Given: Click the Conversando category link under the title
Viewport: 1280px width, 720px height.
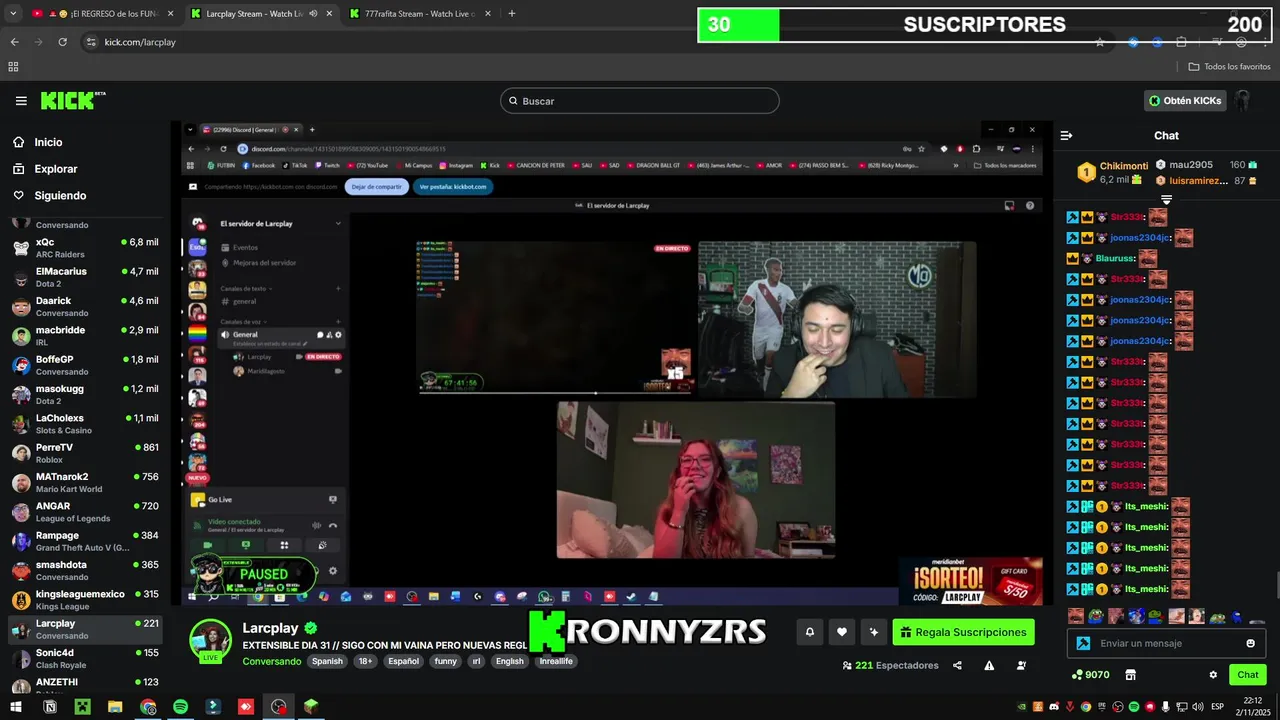Looking at the screenshot, I should click(x=271, y=661).
